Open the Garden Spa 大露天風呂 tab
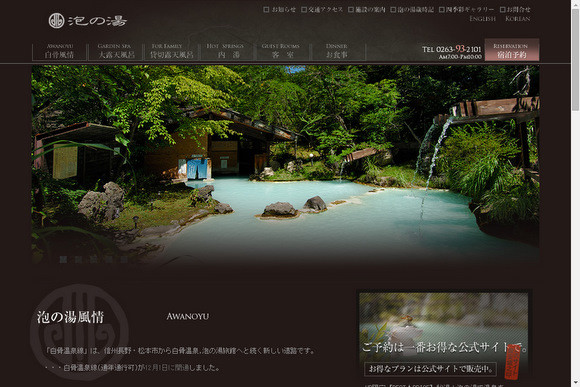580x387 pixels. tap(115, 51)
